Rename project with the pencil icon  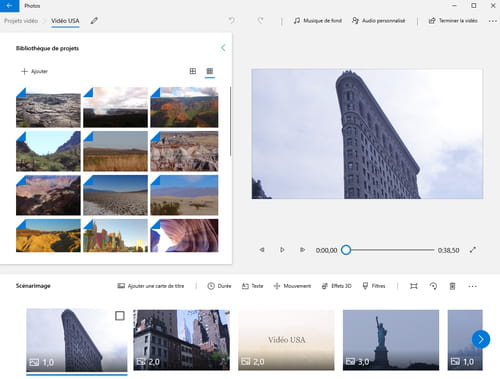point(94,21)
